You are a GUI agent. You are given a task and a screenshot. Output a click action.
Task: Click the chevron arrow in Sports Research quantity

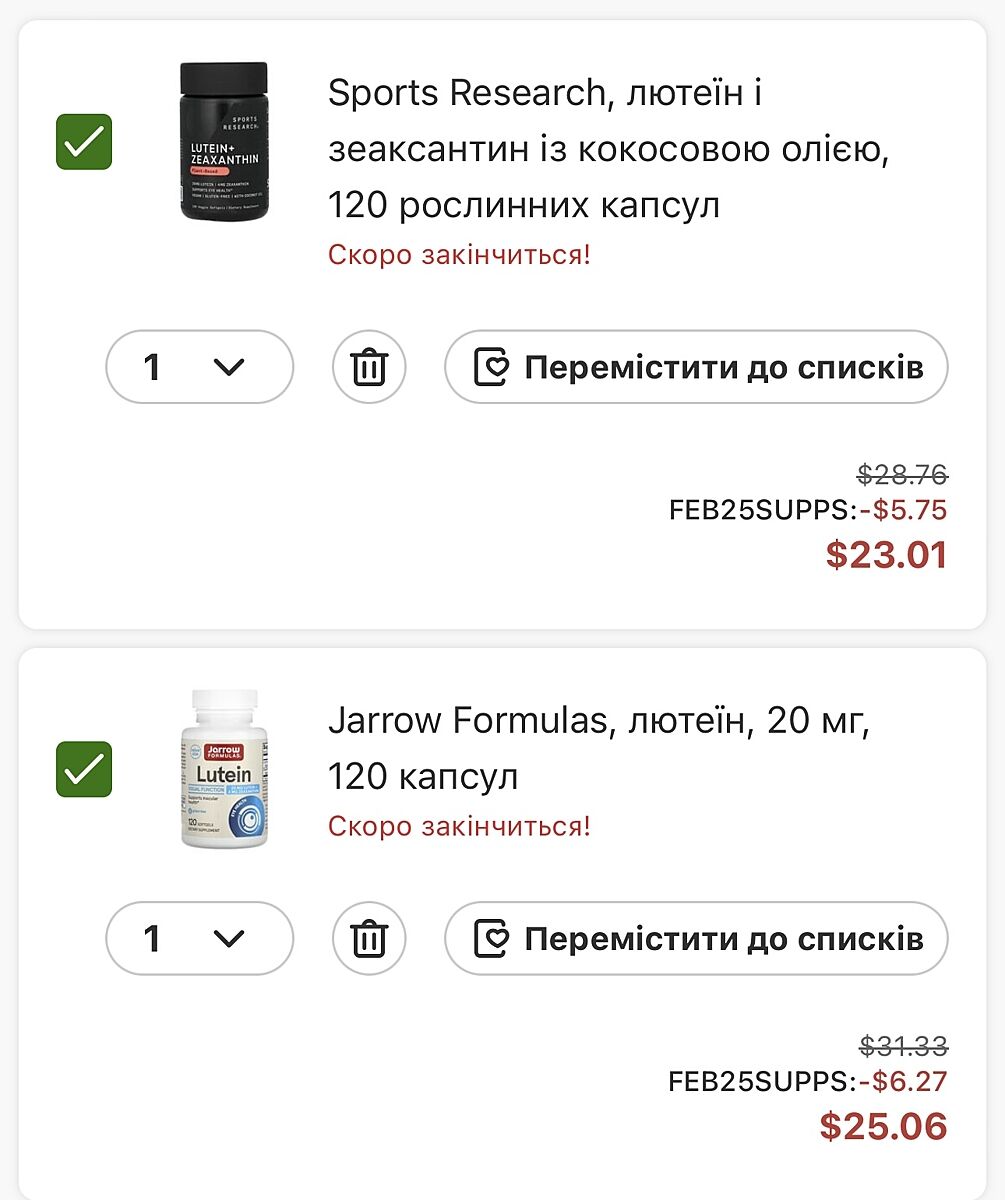tap(229, 367)
